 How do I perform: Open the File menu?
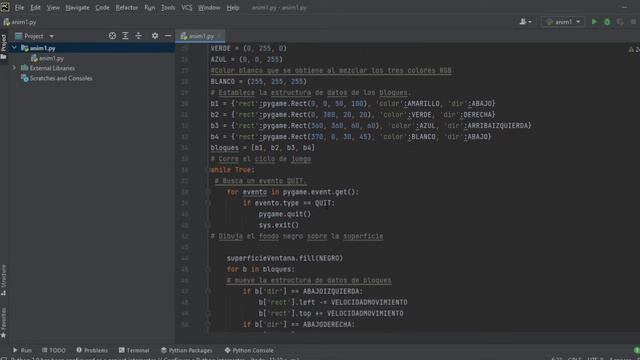(x=19, y=8)
